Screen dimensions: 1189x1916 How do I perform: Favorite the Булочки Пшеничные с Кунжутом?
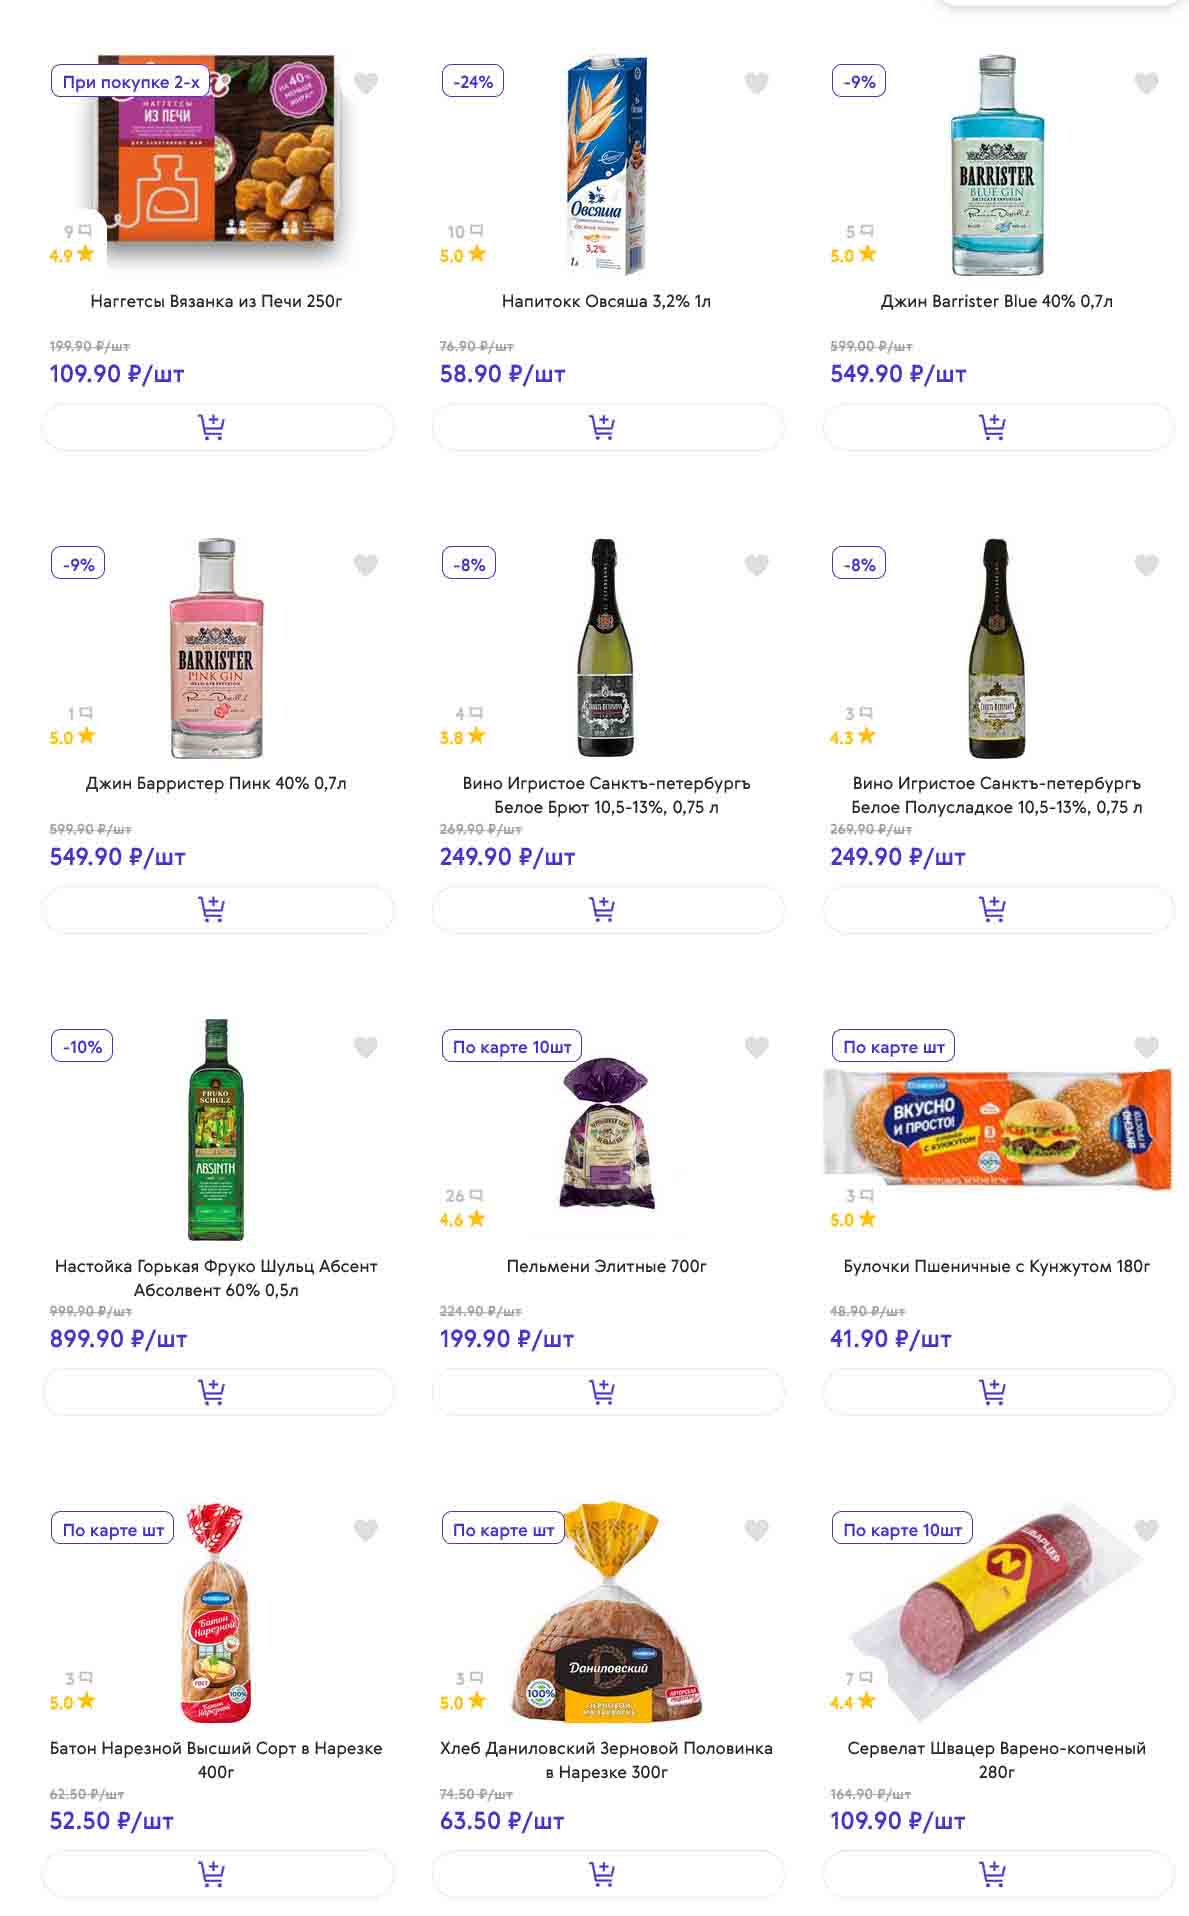[1146, 1047]
